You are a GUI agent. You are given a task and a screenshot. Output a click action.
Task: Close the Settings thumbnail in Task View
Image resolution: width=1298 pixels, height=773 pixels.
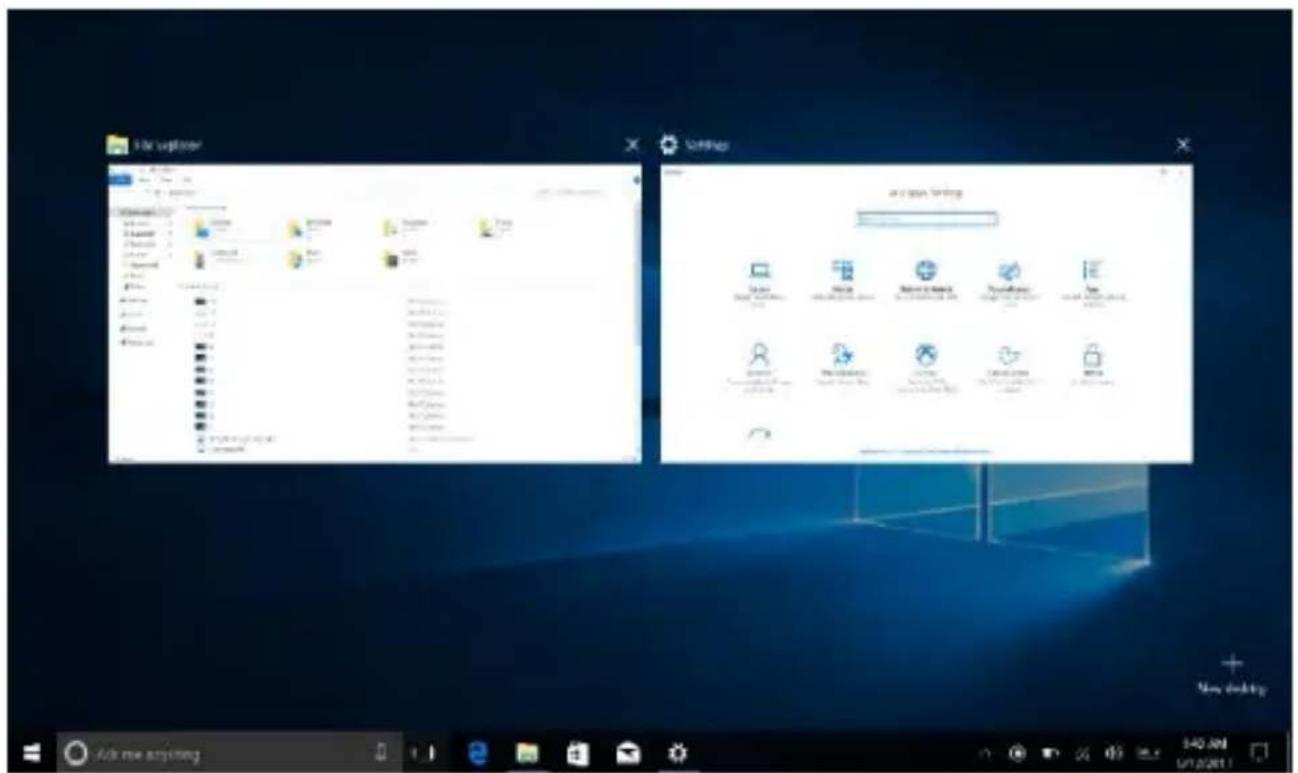coord(1184,146)
